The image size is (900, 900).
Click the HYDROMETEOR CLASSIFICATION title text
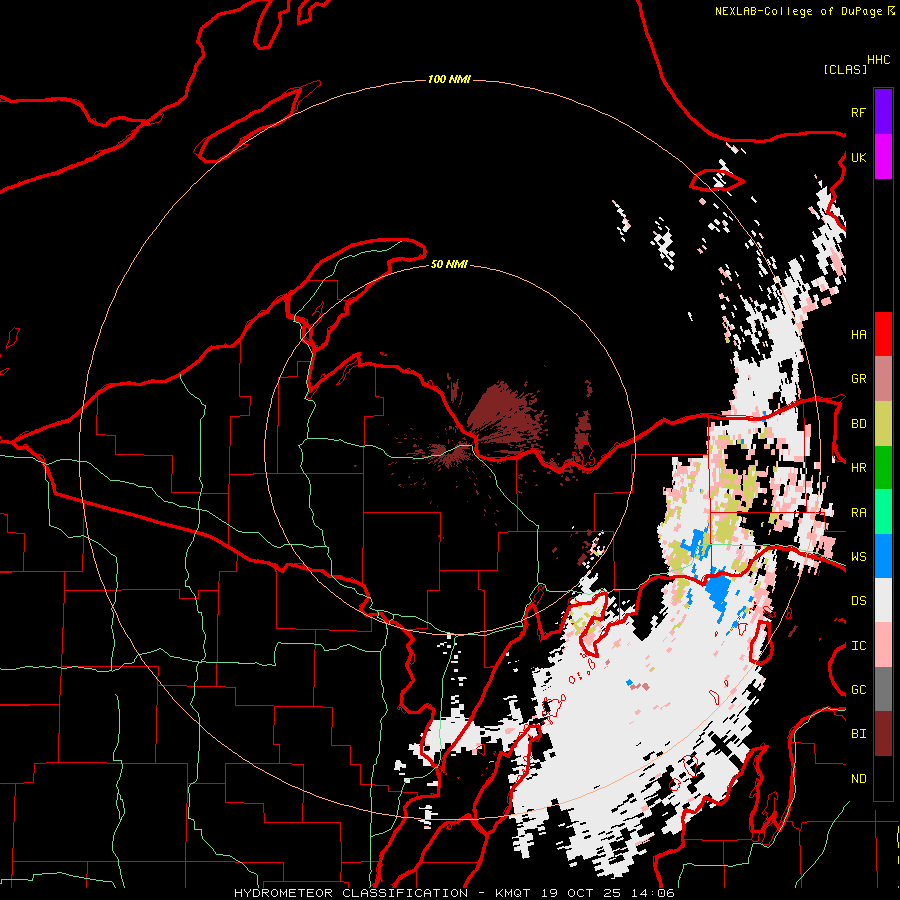click(351, 893)
